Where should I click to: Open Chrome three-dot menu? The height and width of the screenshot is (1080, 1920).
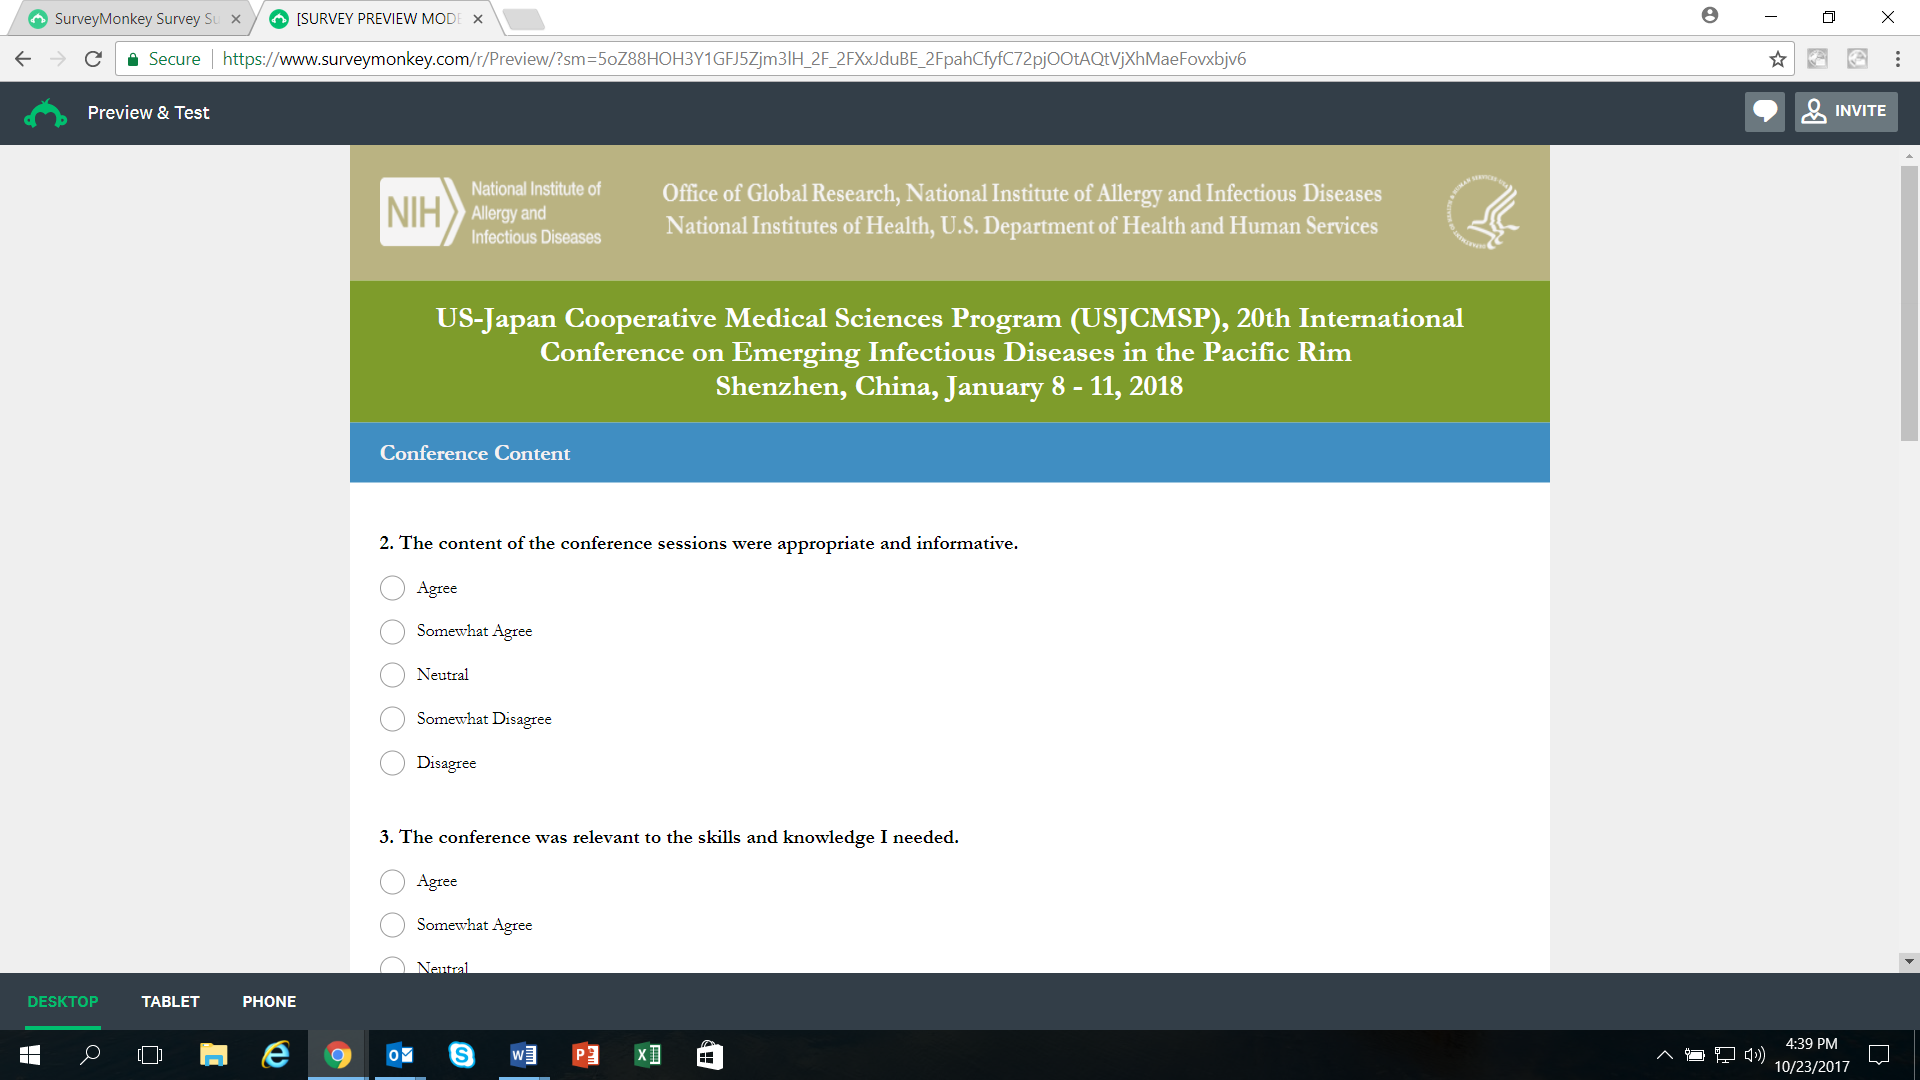coord(1897,59)
